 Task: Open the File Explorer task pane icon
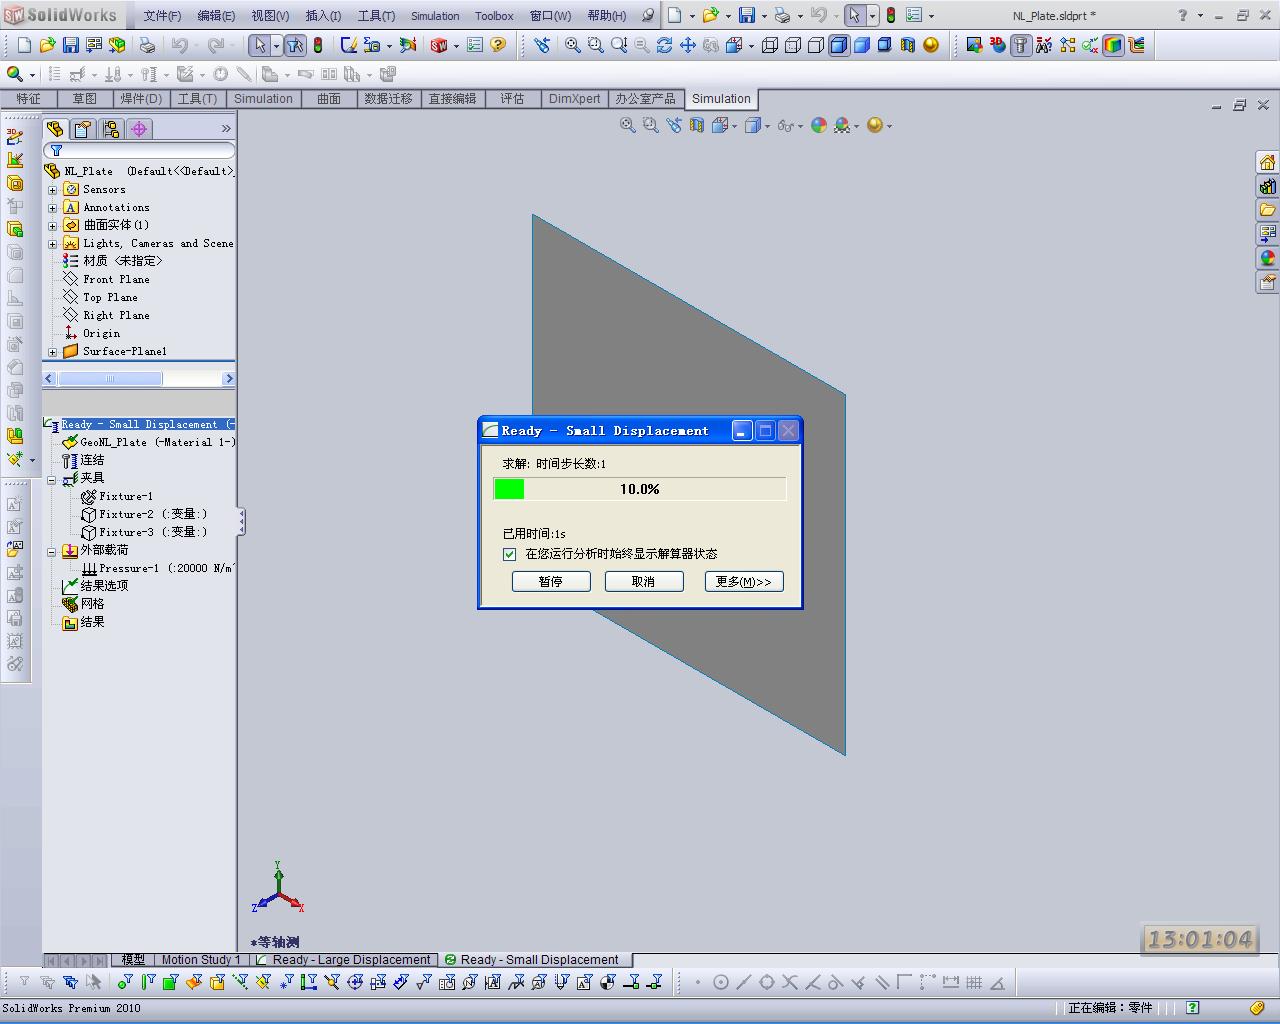[1267, 210]
